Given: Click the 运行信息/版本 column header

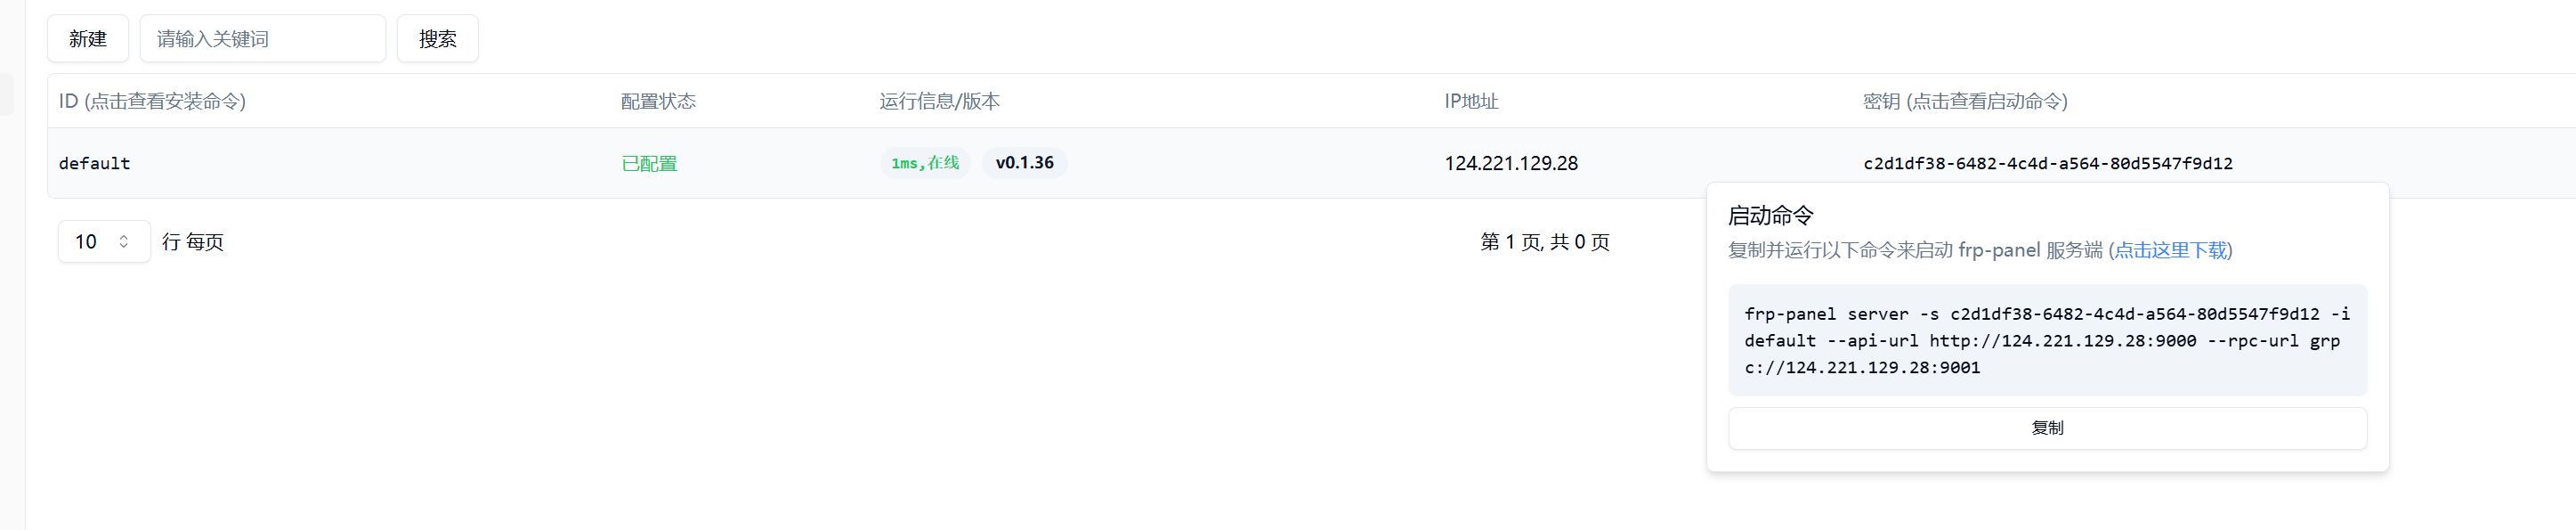Looking at the screenshot, I should (x=939, y=101).
